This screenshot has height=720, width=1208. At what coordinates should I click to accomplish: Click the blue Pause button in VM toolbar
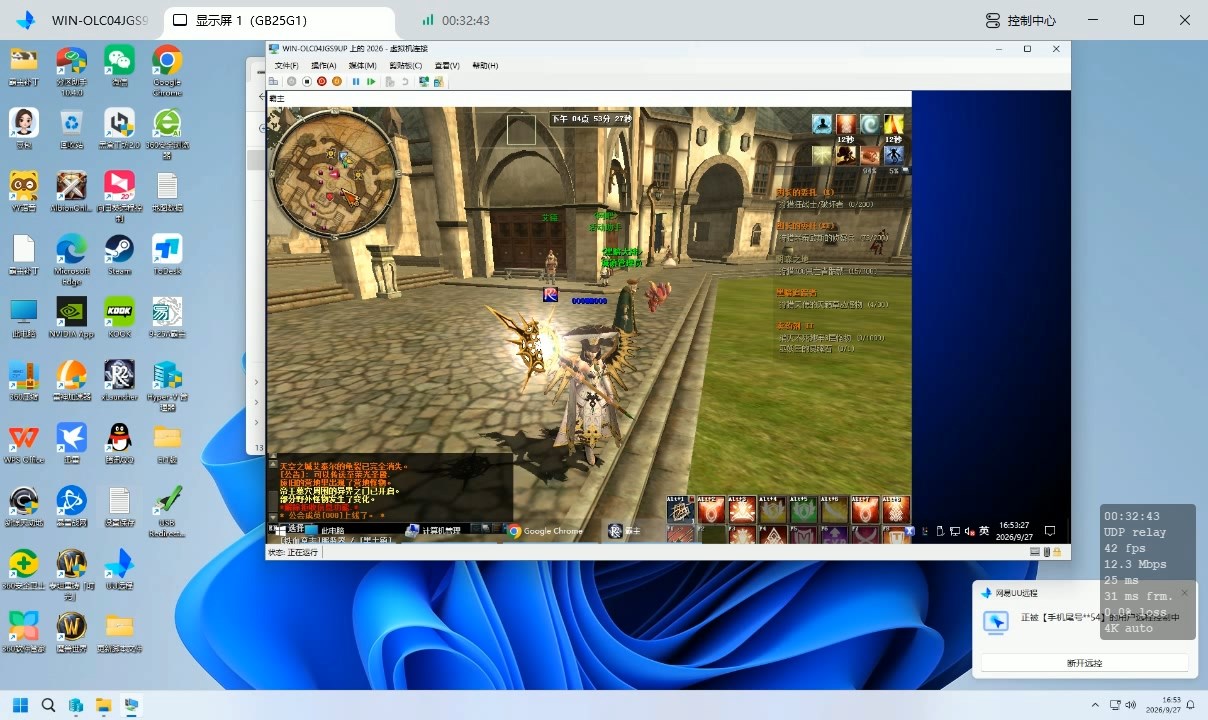(356, 81)
